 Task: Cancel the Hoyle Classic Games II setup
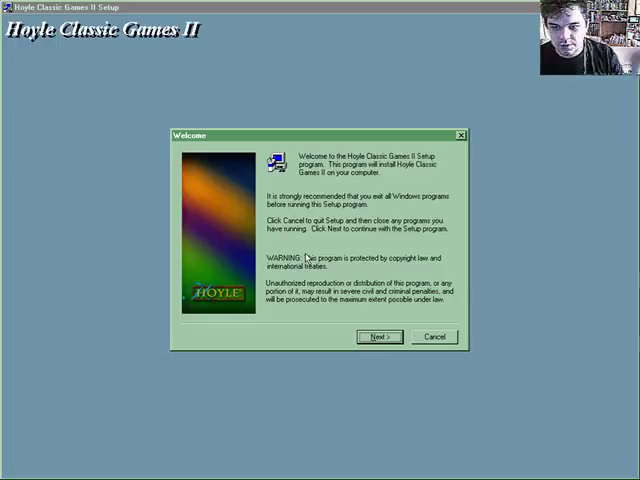pyautogui.click(x=434, y=337)
